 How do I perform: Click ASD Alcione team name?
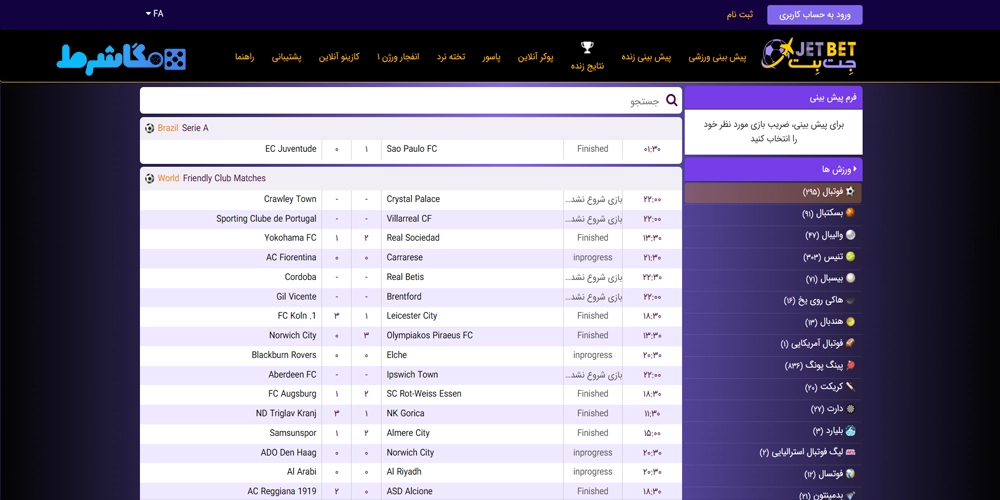(409, 492)
